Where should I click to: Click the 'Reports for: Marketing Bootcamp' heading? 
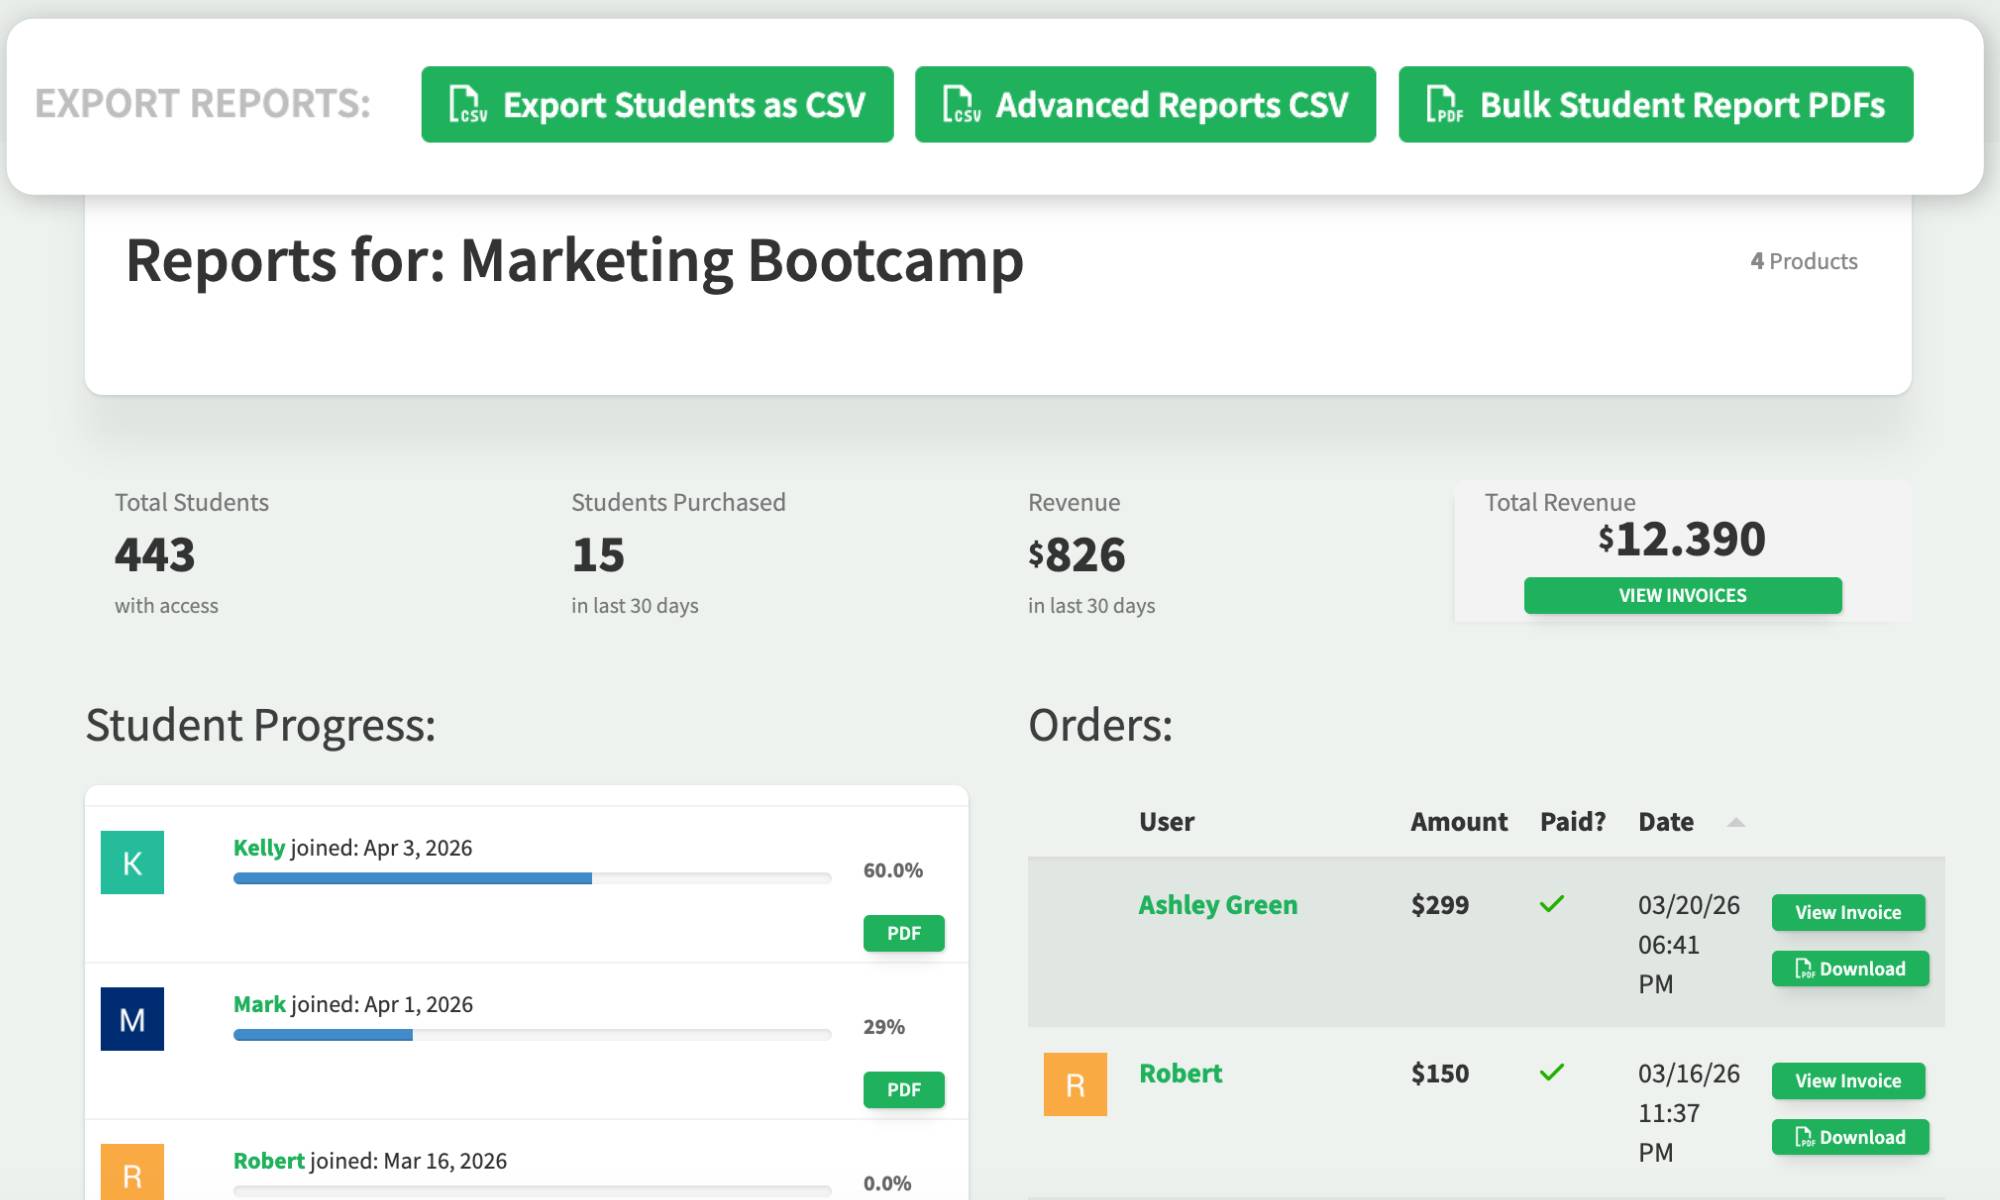click(x=575, y=261)
